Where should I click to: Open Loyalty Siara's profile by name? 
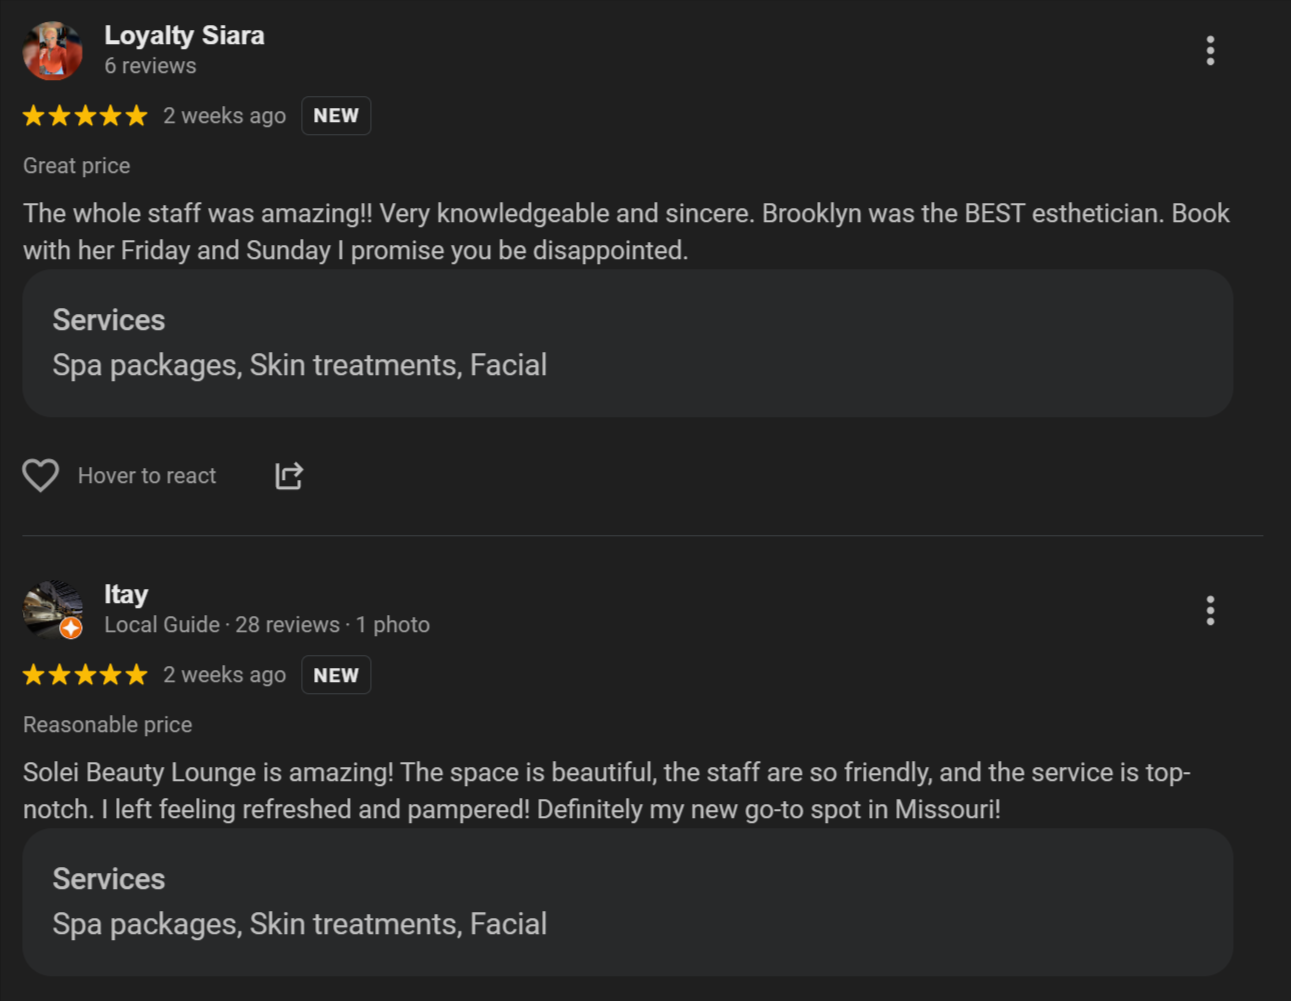click(184, 36)
